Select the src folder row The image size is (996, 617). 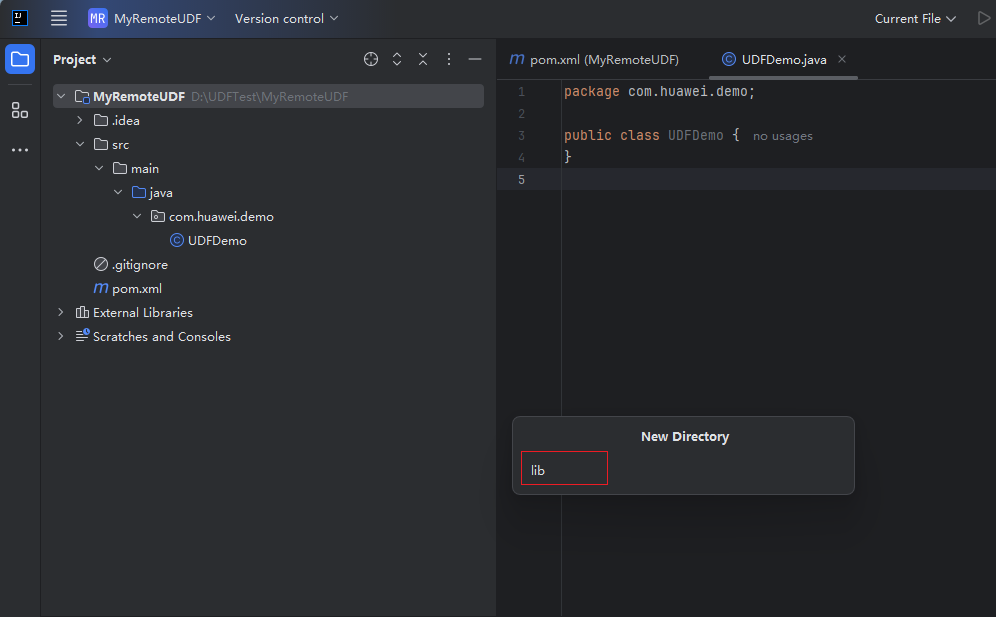(268, 144)
